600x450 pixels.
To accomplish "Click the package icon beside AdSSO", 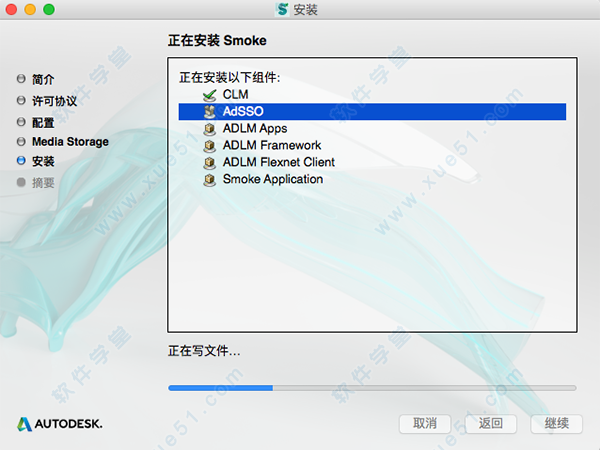I will pyautogui.click(x=209, y=111).
